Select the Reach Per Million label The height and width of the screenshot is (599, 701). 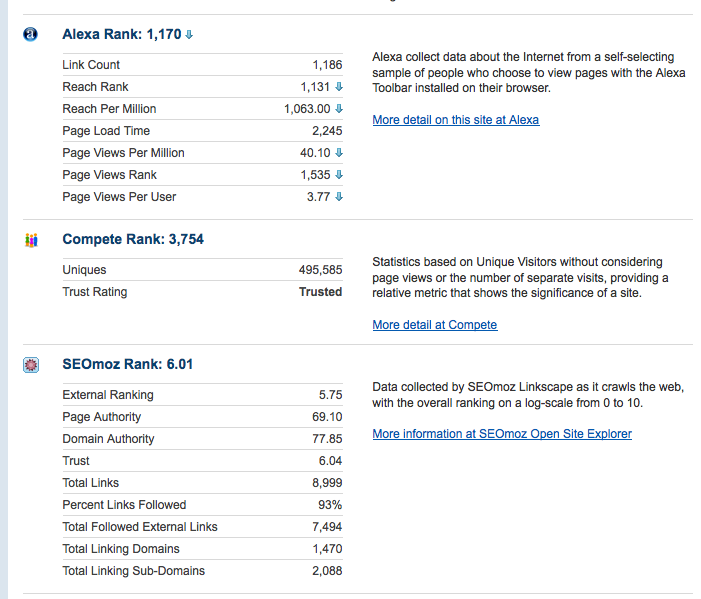(109, 109)
